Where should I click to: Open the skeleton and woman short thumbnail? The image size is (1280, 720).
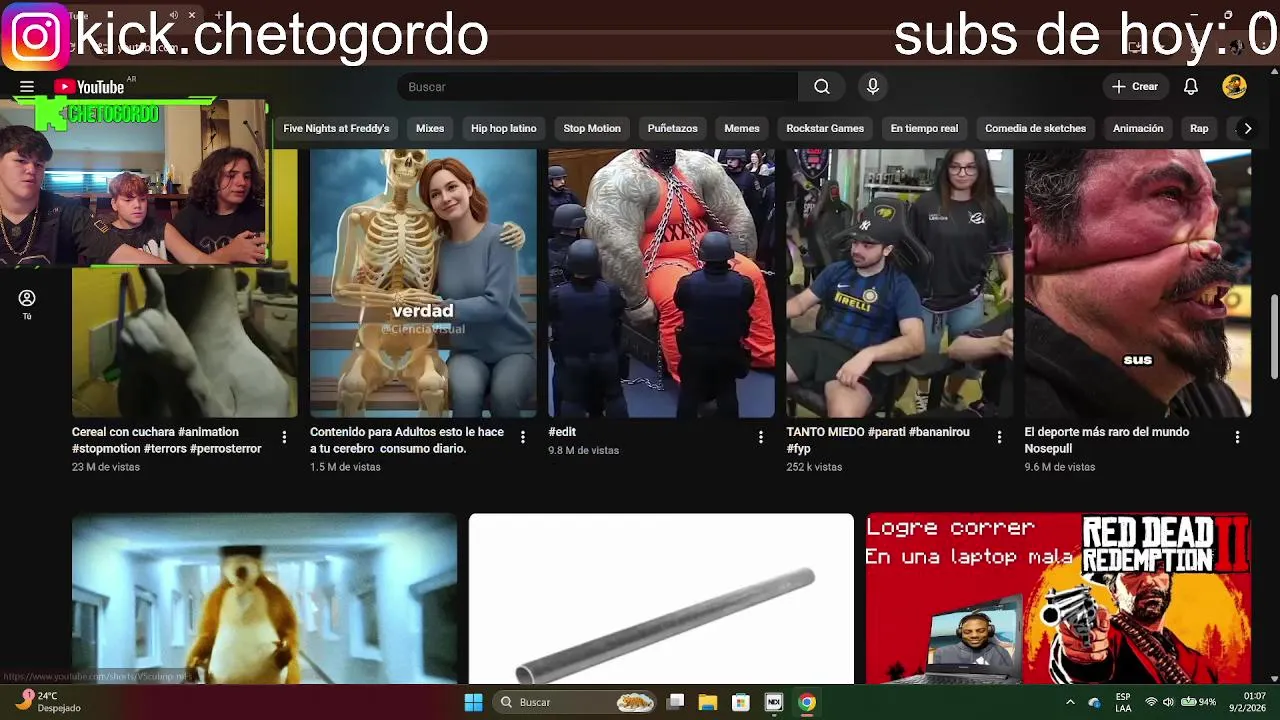tap(423, 283)
